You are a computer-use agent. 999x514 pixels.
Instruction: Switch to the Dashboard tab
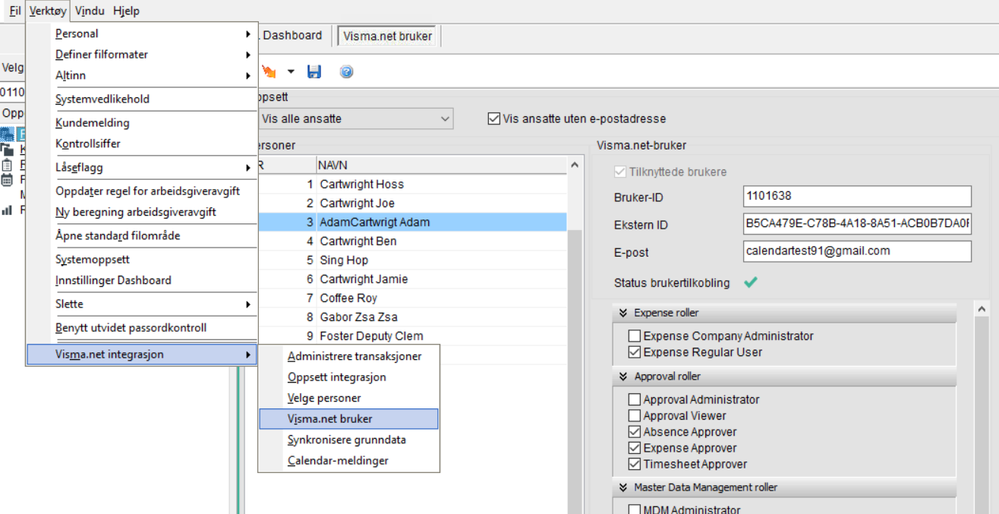tap(292, 36)
